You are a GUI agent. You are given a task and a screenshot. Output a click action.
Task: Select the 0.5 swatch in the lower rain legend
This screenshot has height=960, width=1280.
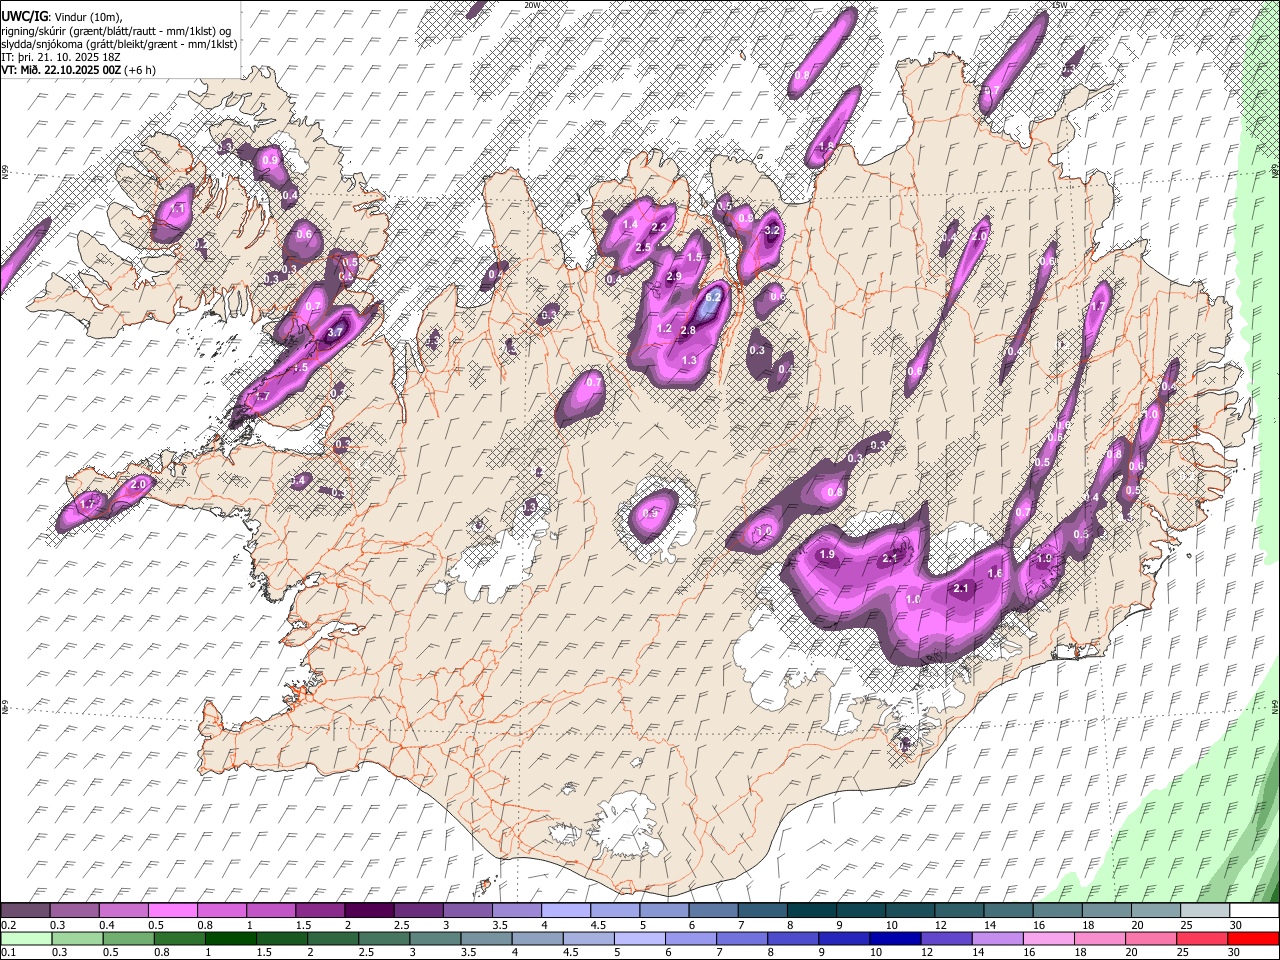click(x=128, y=939)
